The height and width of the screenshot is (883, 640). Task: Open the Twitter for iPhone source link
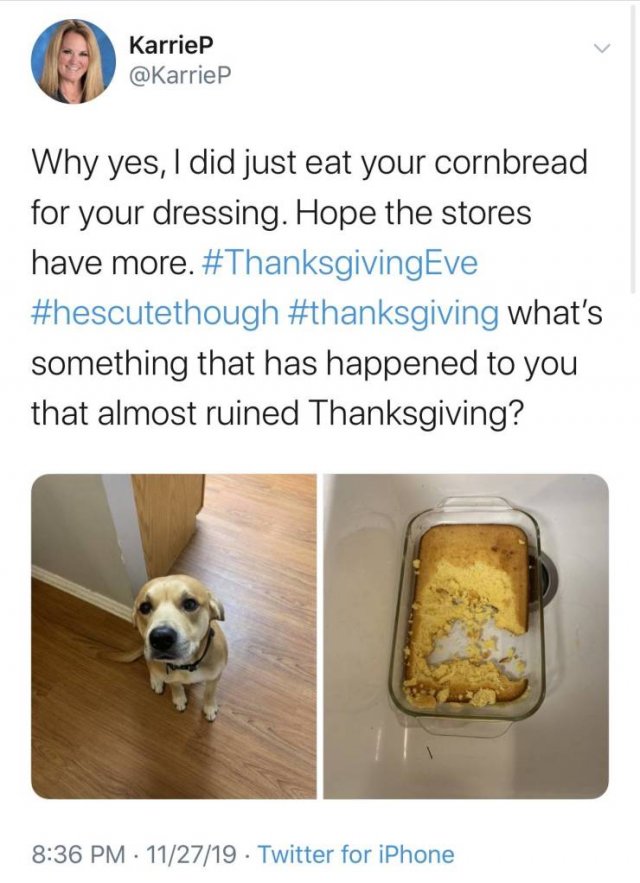[356, 854]
